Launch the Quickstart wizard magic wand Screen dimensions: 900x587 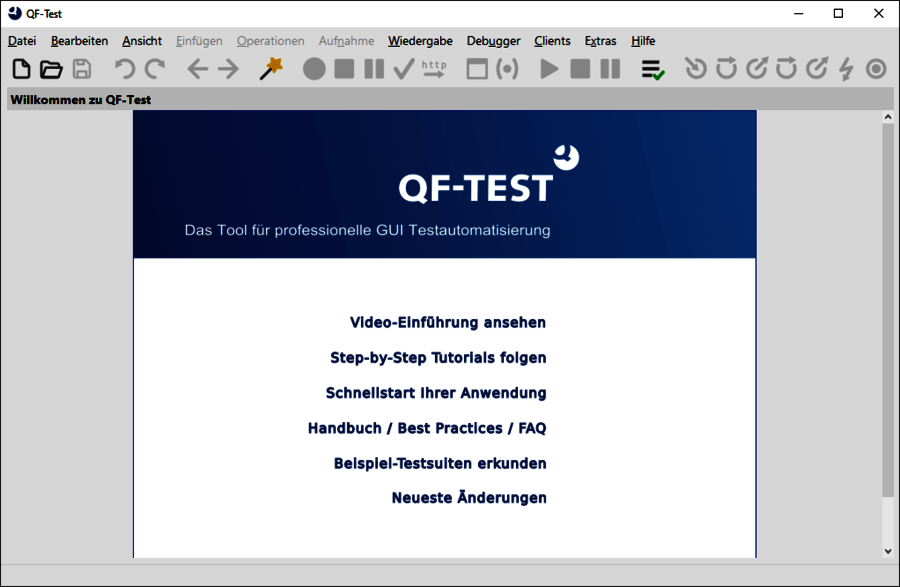tap(271, 69)
